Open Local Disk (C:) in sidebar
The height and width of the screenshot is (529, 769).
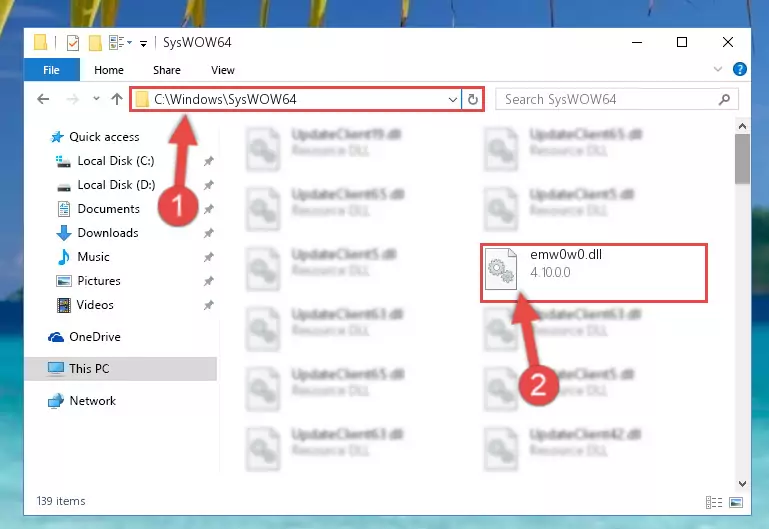click(116, 161)
